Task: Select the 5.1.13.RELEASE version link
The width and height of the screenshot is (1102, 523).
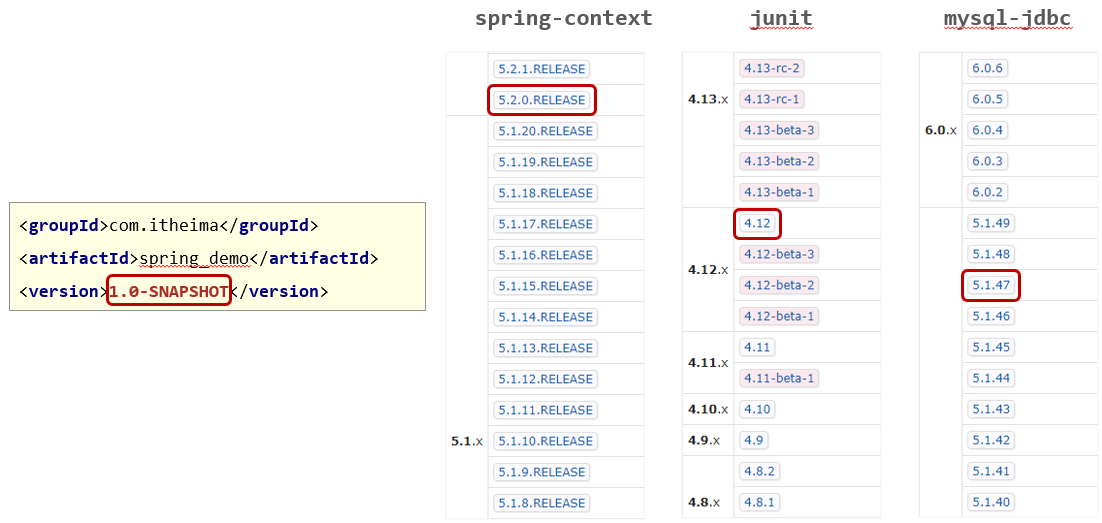Action: (545, 348)
